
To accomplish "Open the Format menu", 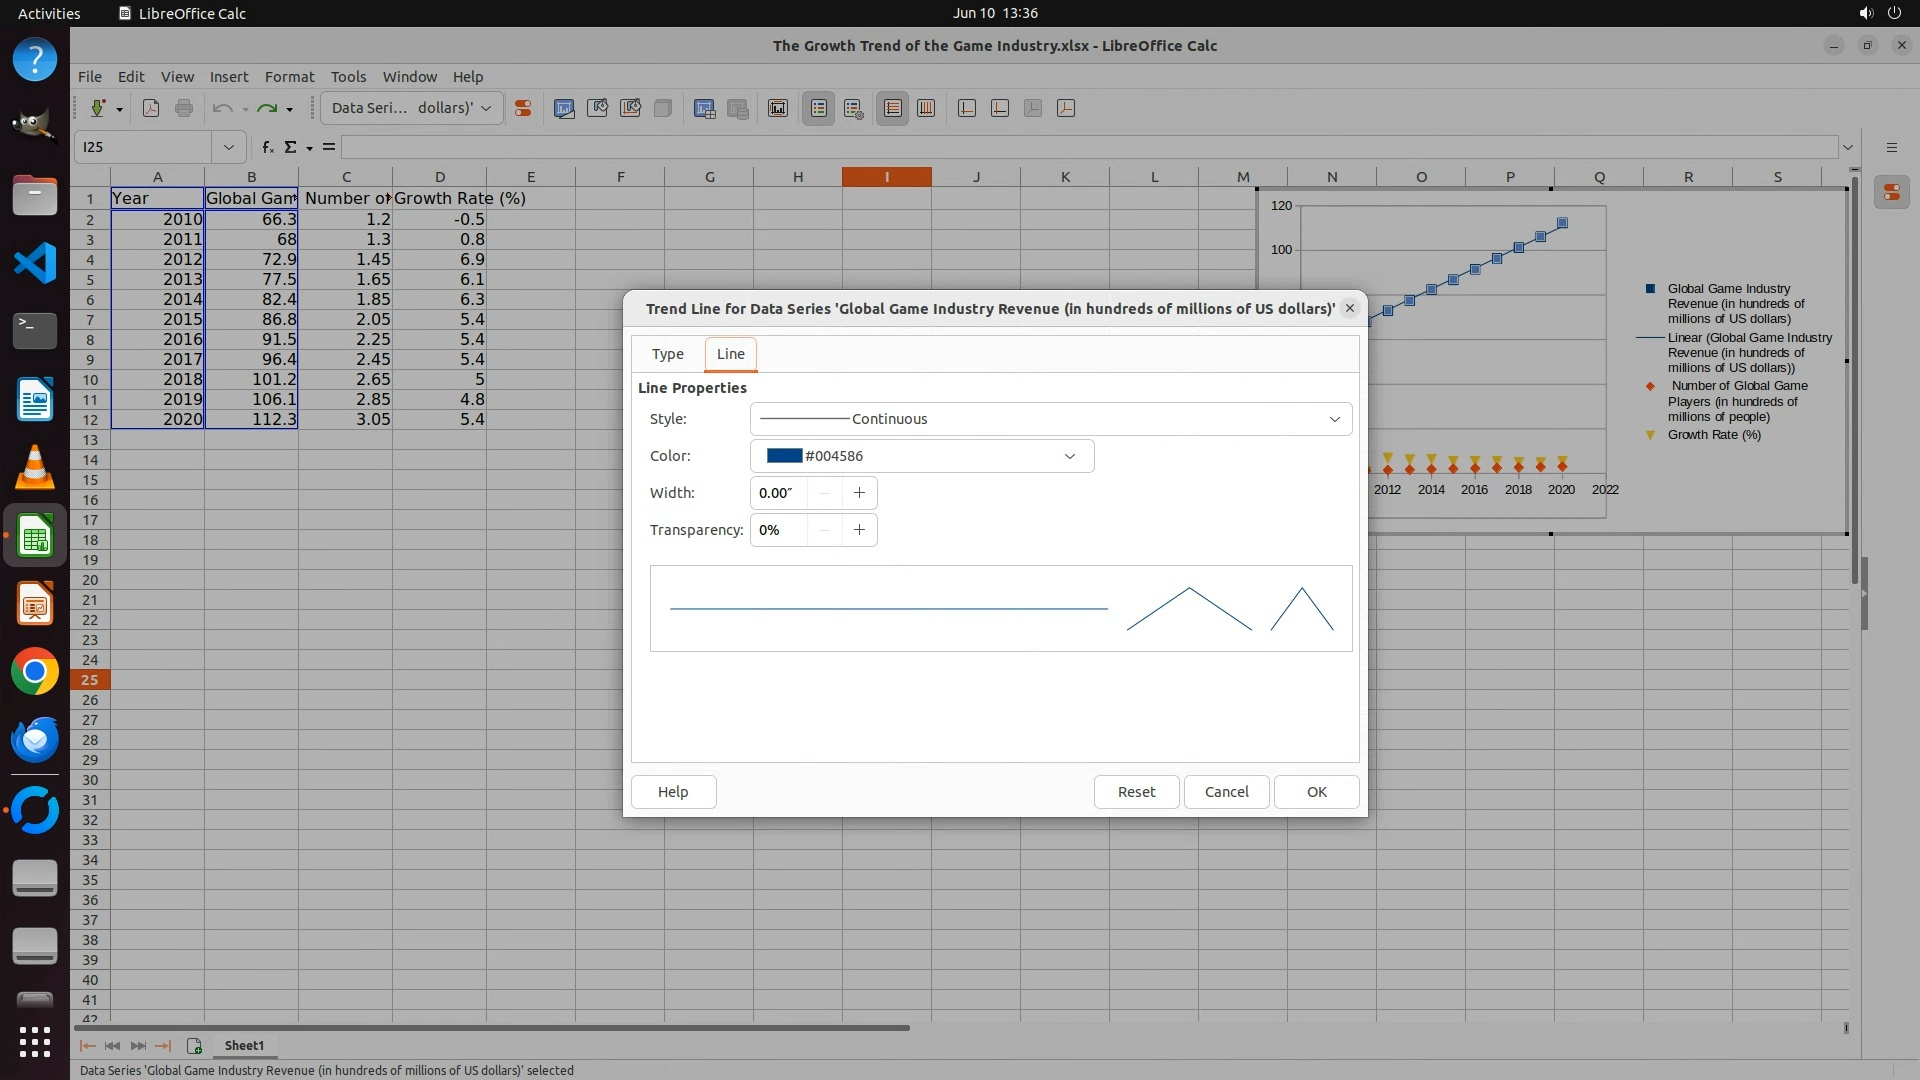I will 289,76.
